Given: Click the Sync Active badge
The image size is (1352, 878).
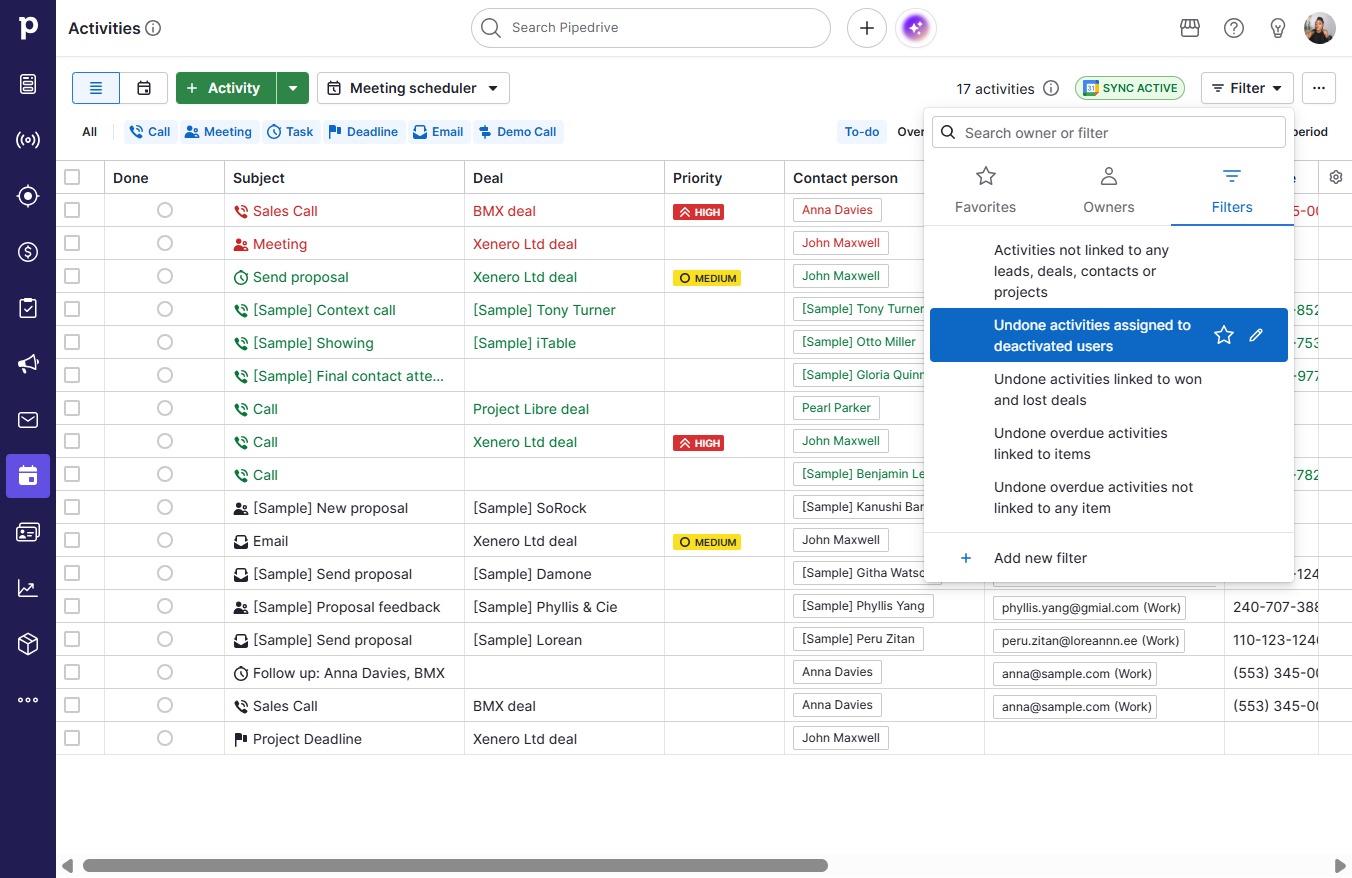Looking at the screenshot, I should click(1130, 88).
